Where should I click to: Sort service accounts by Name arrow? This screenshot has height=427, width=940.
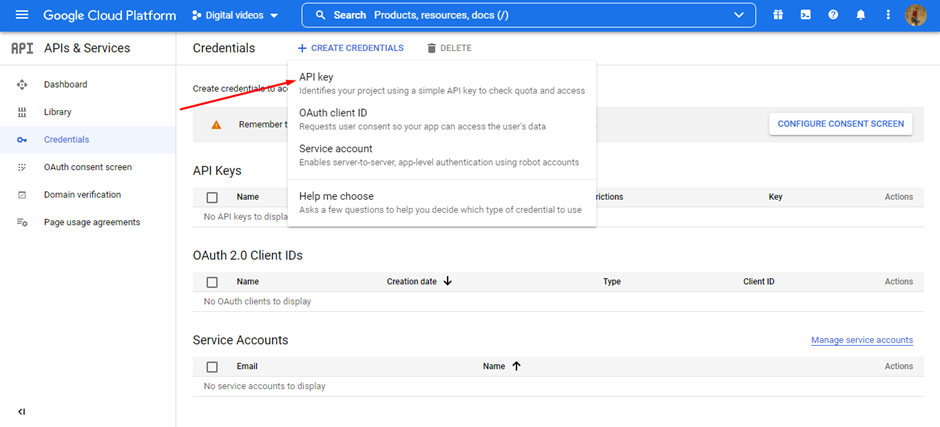pyautogui.click(x=516, y=366)
